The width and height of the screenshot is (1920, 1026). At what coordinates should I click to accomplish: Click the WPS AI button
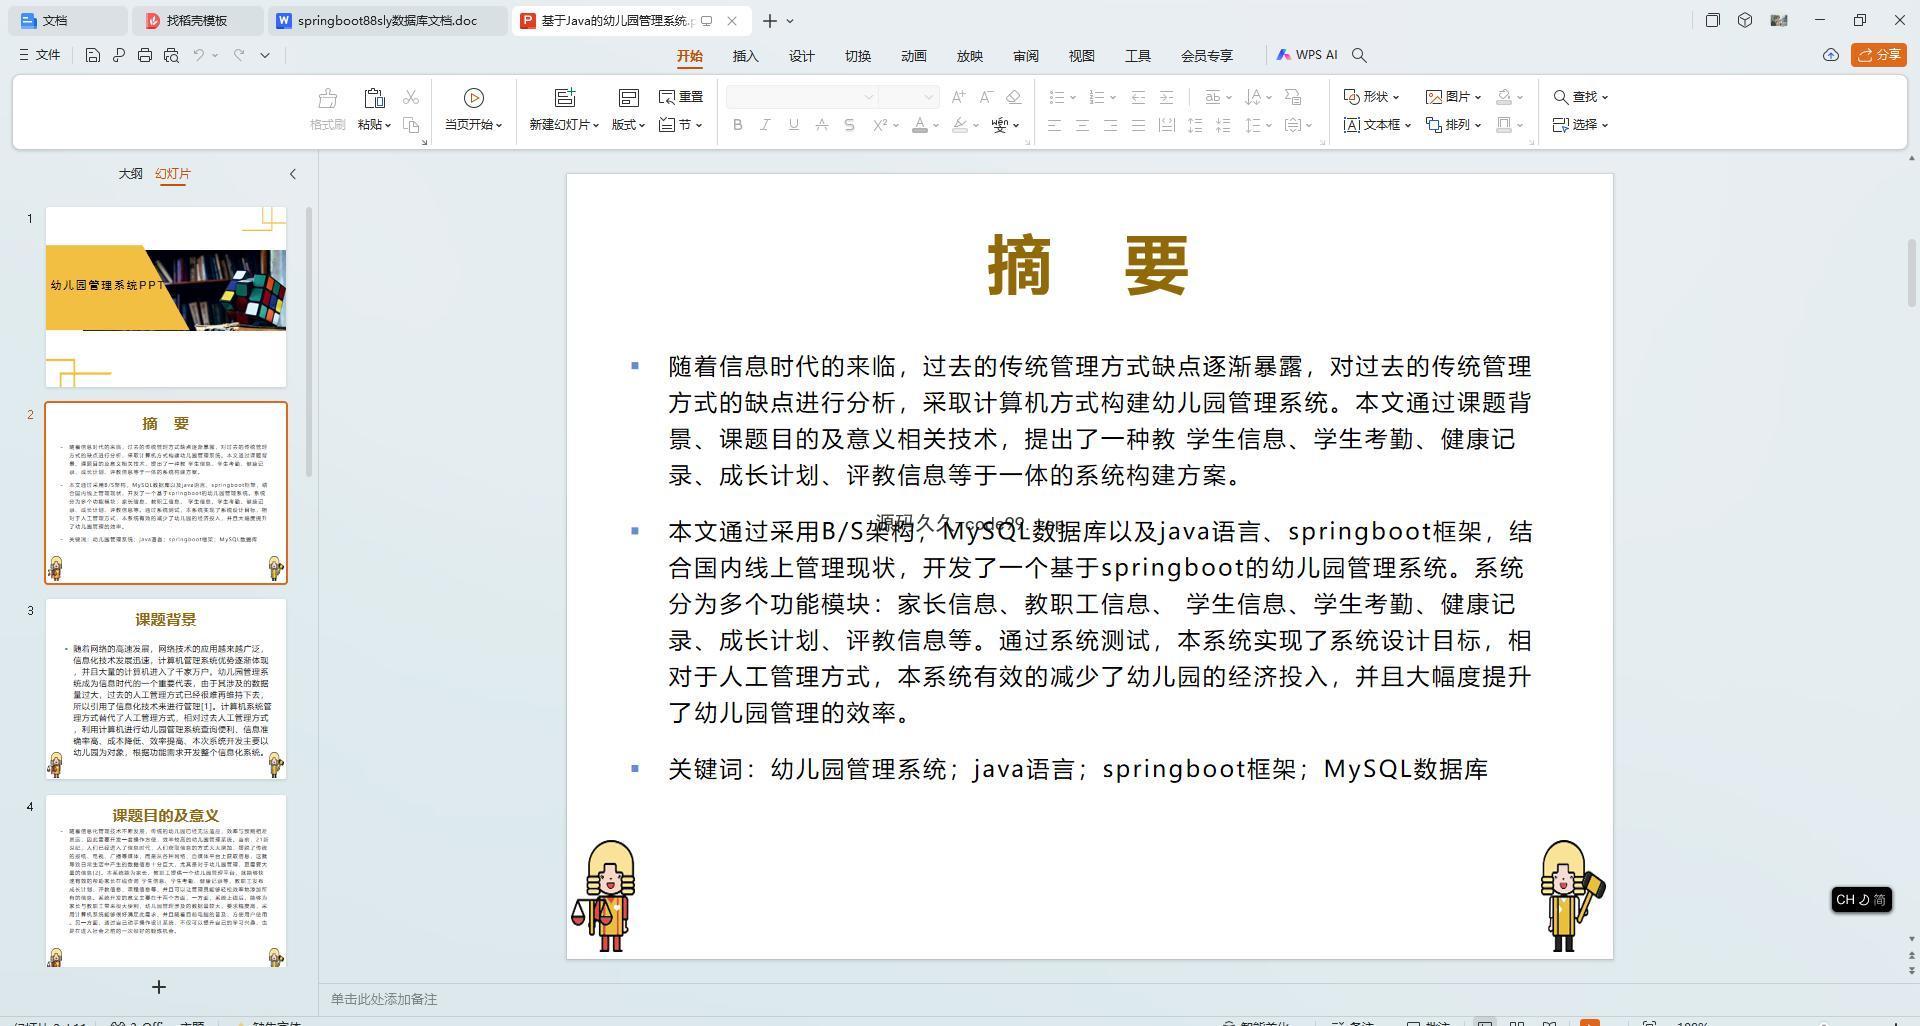click(x=1306, y=55)
